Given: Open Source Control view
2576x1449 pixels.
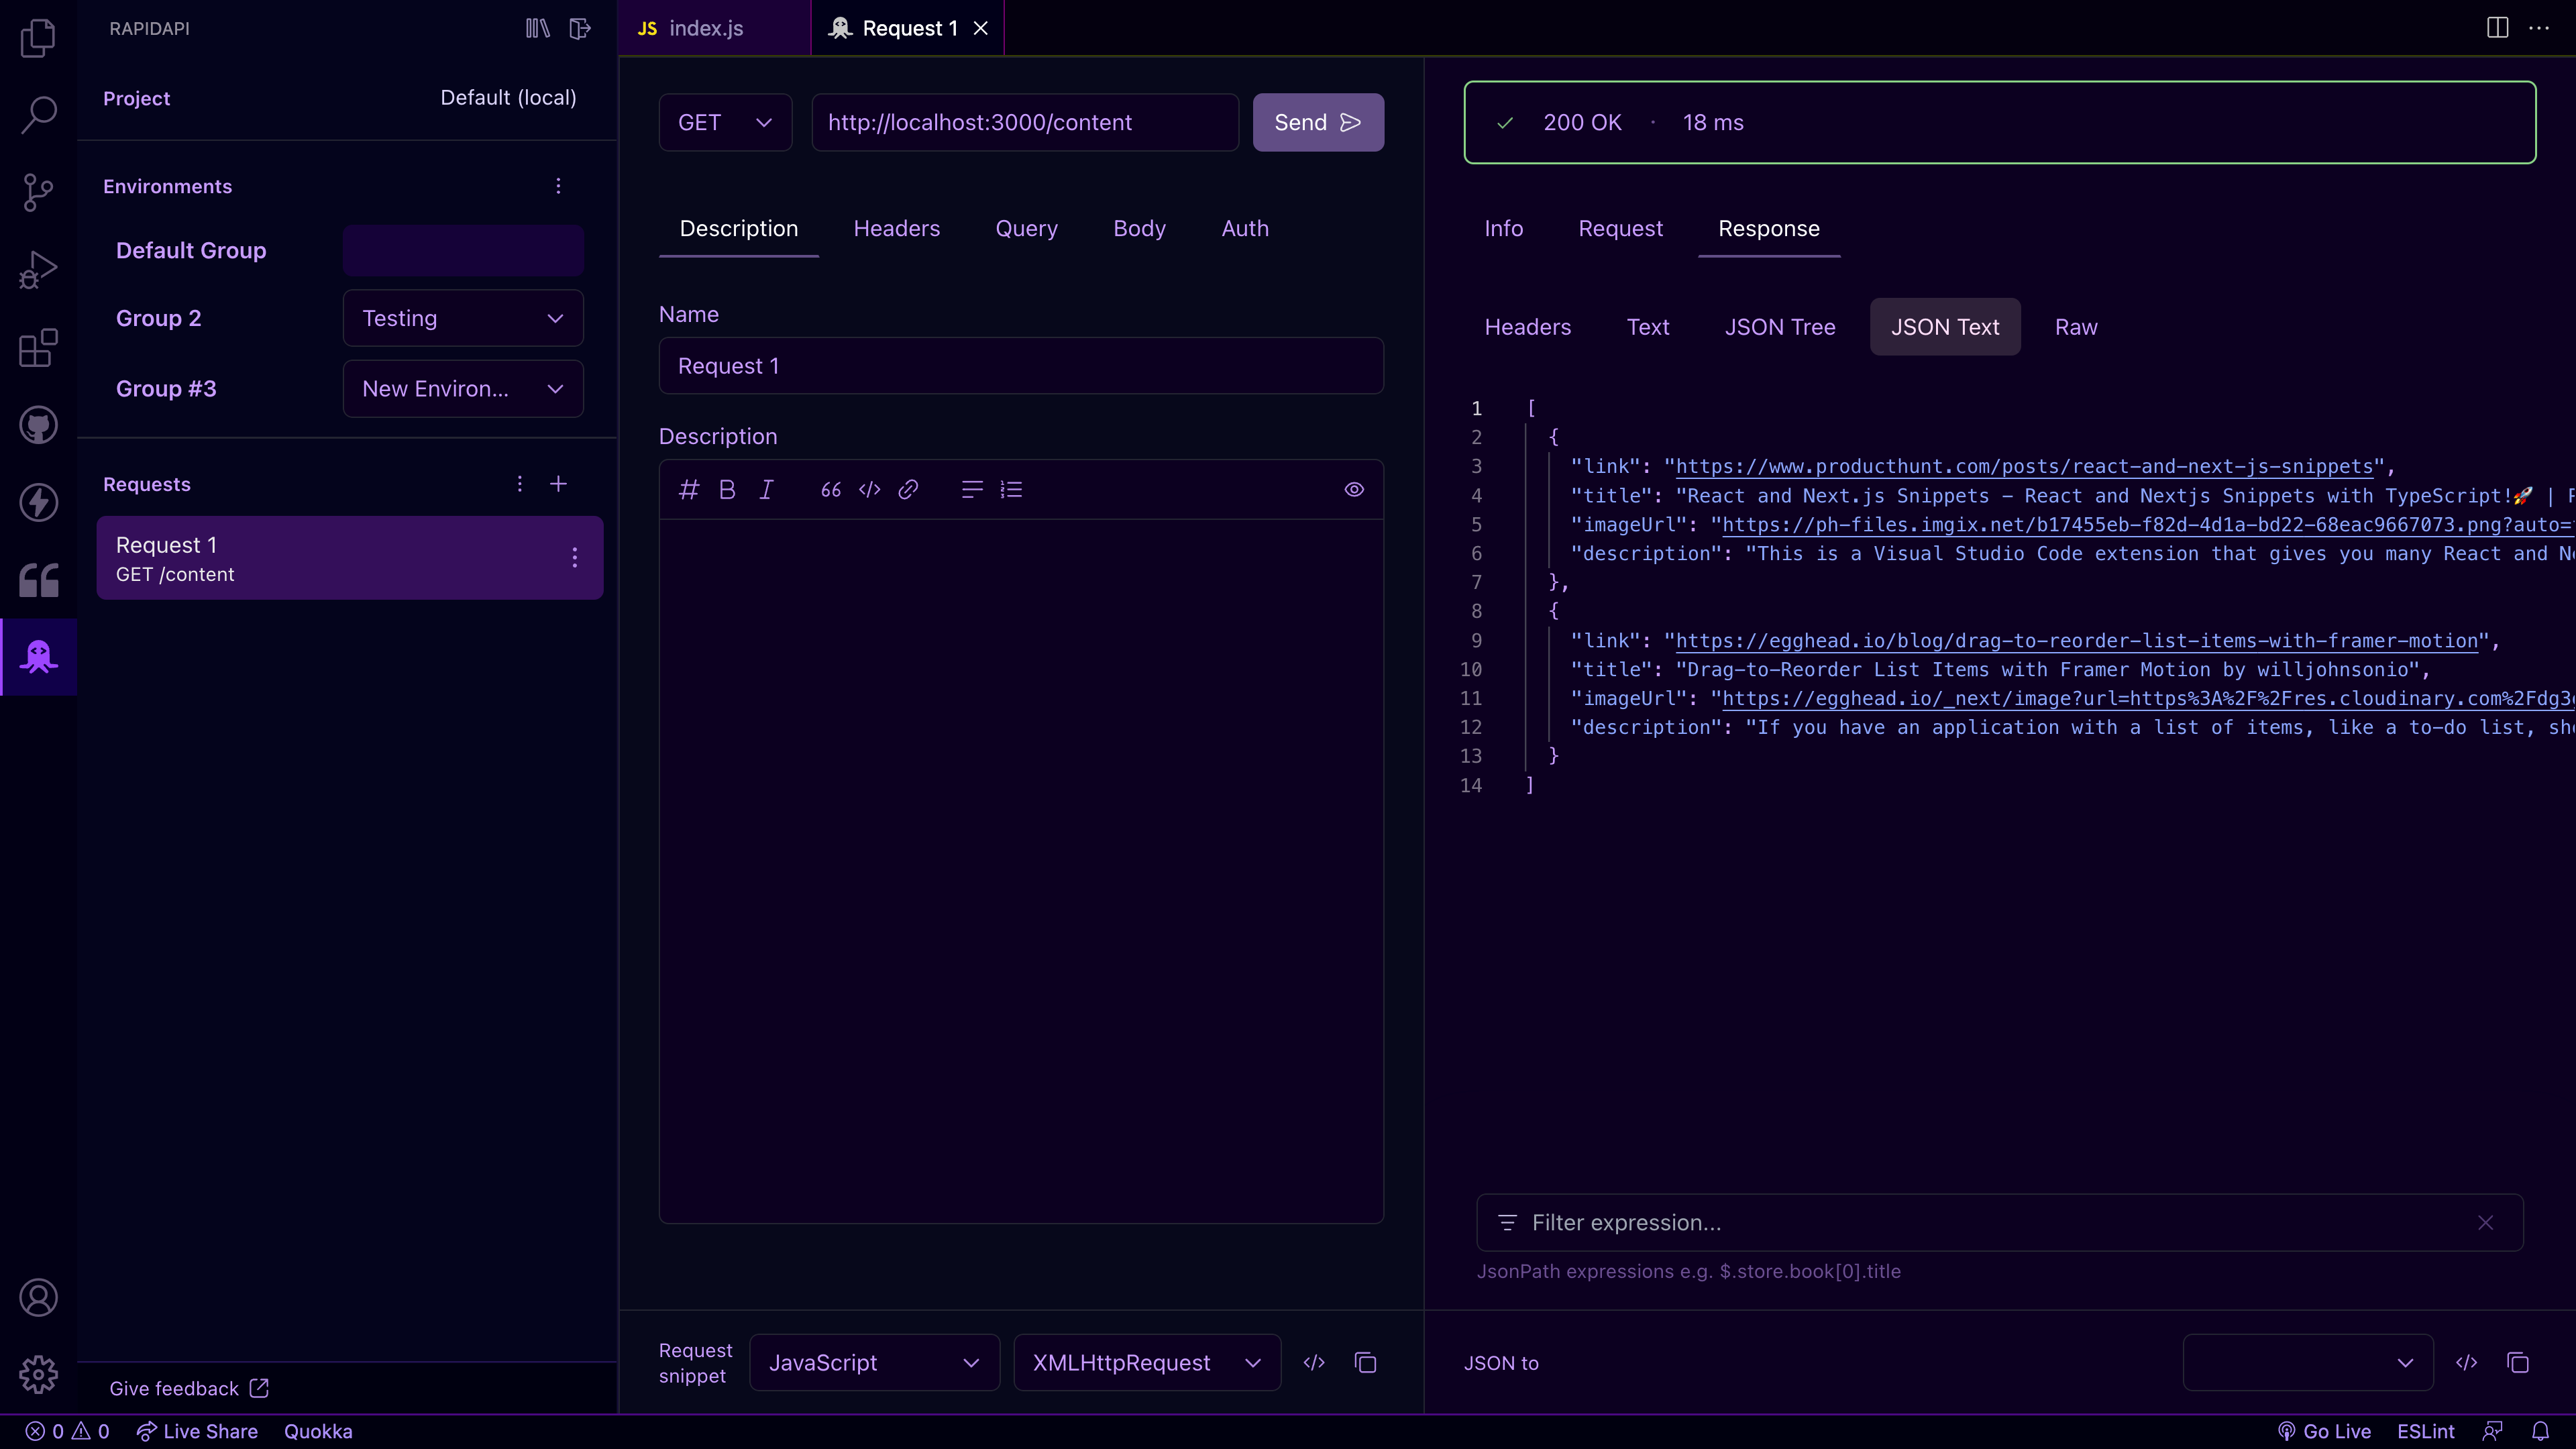Looking at the screenshot, I should [x=38, y=192].
